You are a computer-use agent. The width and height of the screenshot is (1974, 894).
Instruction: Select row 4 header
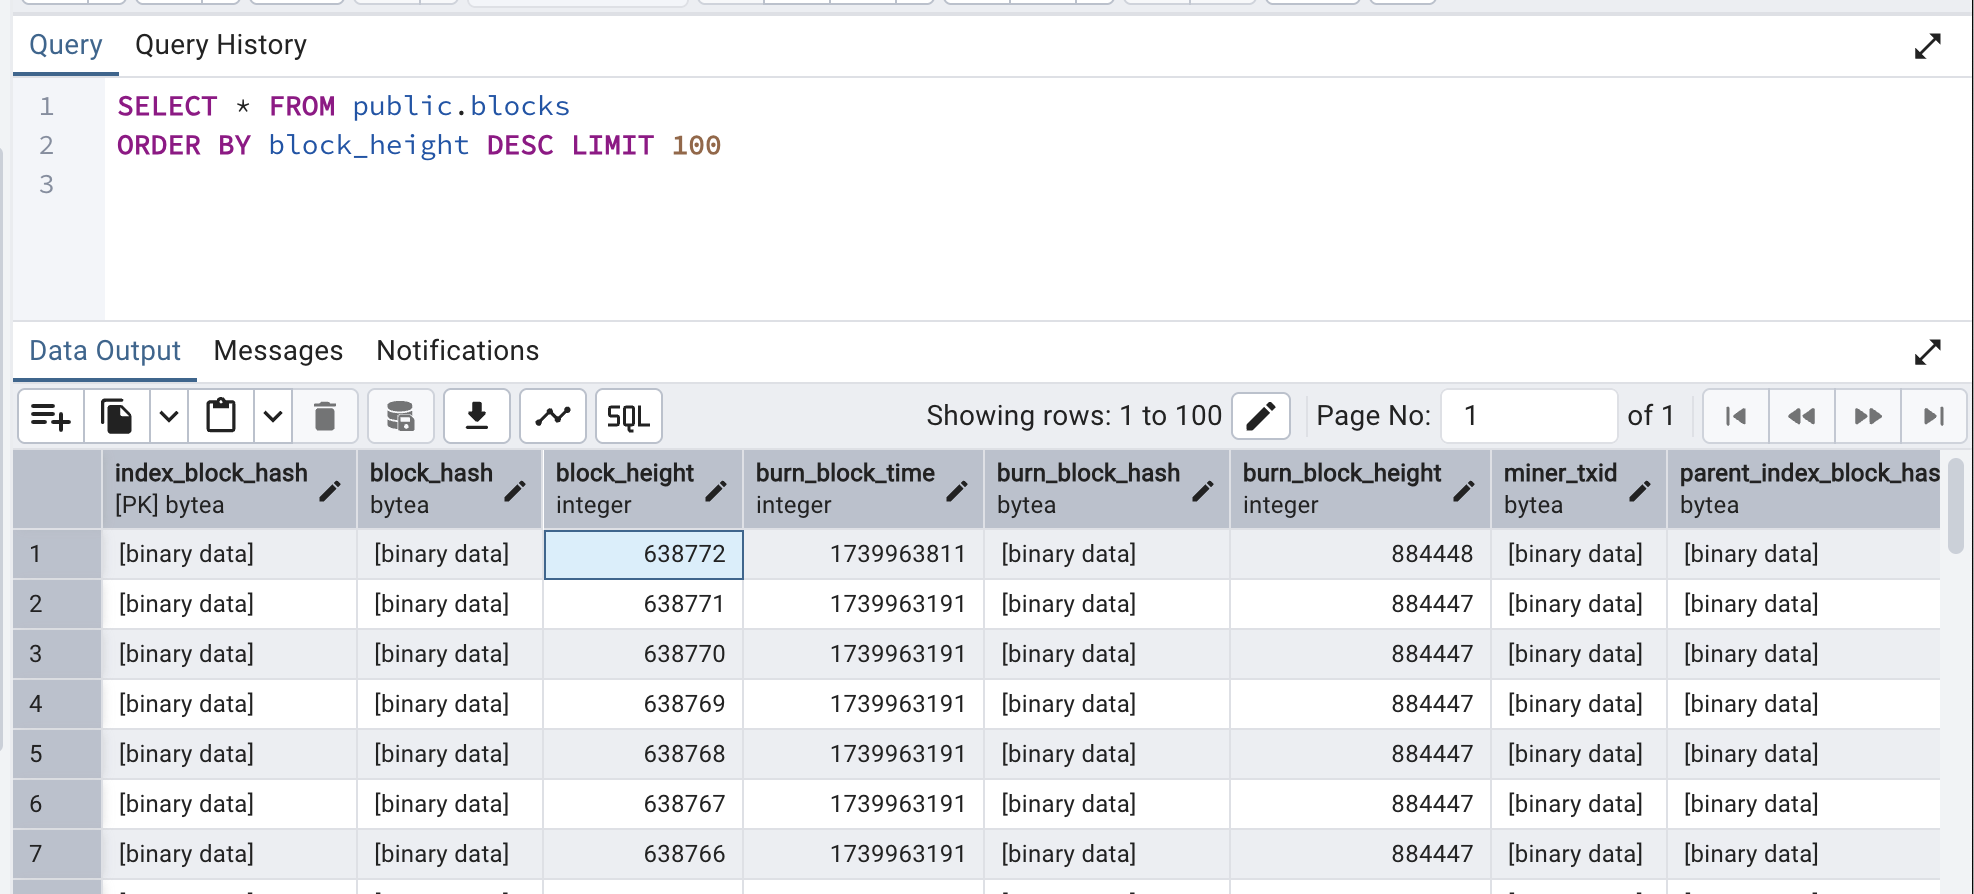[x=57, y=704]
